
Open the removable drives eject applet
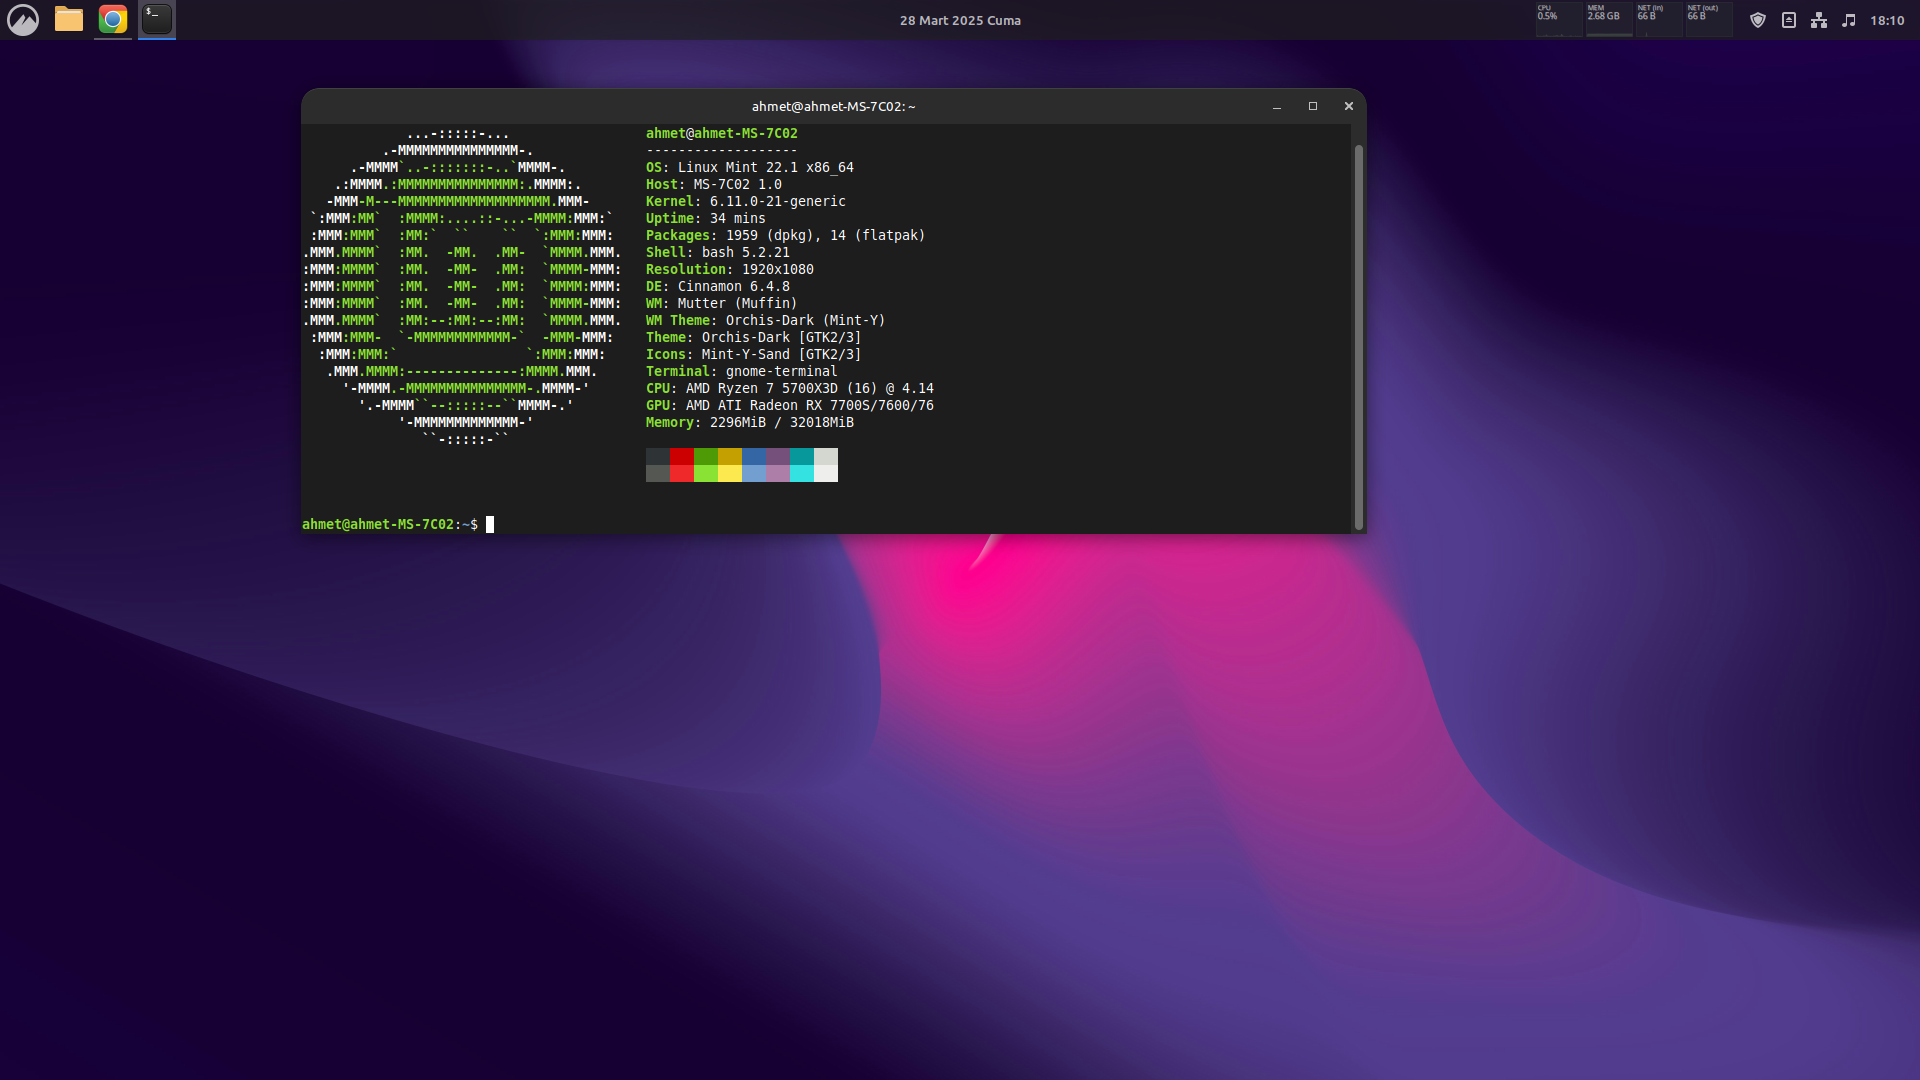[x=1789, y=20]
